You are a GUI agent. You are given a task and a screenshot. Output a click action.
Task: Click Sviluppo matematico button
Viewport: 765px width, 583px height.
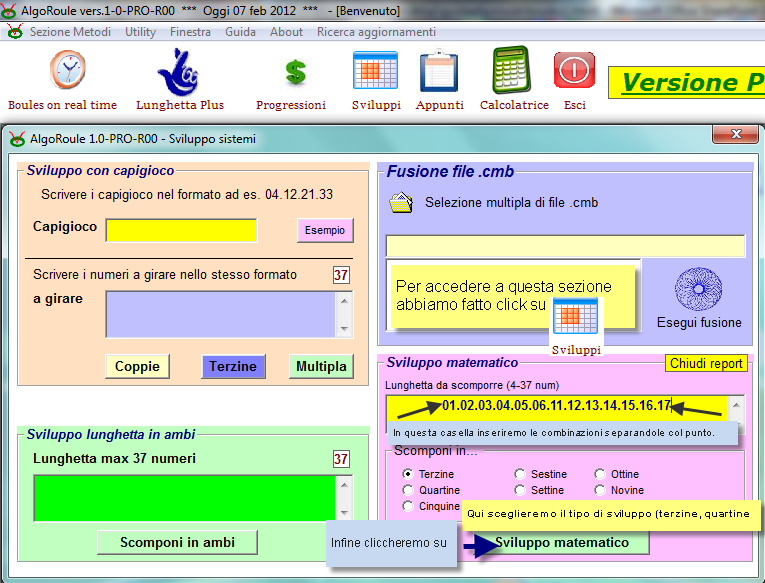tap(562, 543)
